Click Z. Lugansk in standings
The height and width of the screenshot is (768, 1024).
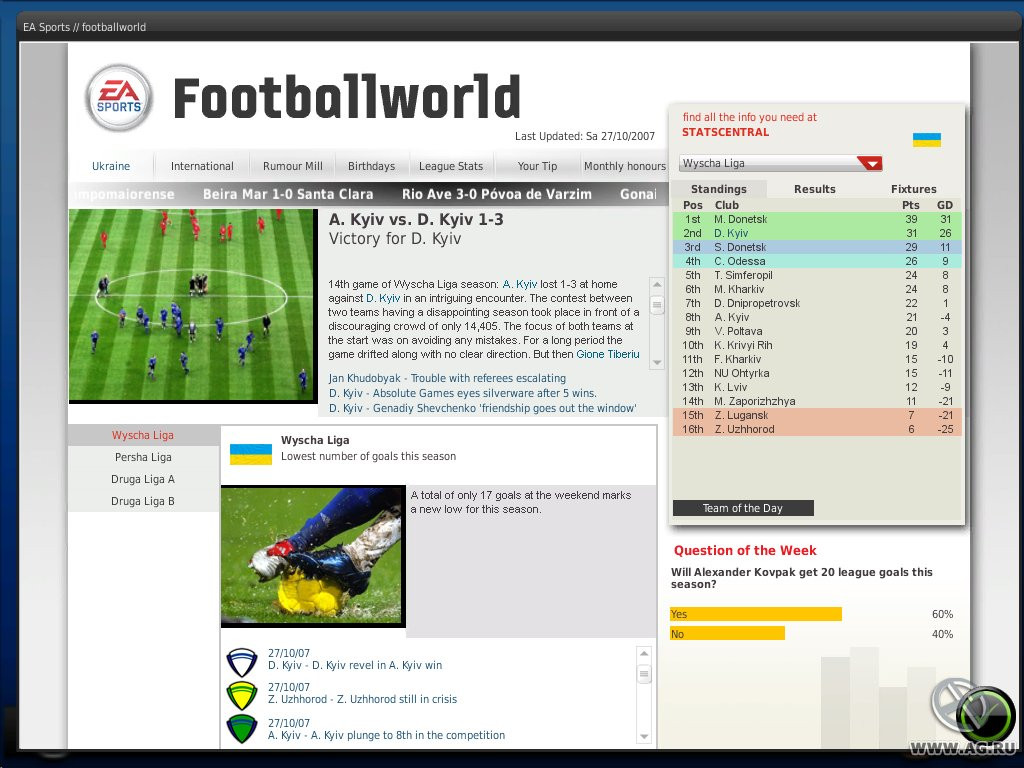point(817,415)
